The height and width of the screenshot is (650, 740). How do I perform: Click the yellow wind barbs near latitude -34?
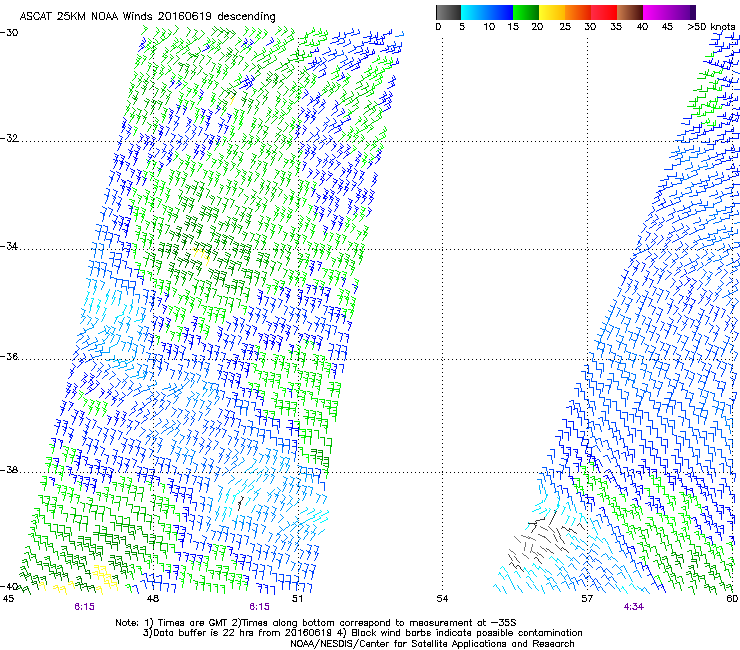point(202,254)
